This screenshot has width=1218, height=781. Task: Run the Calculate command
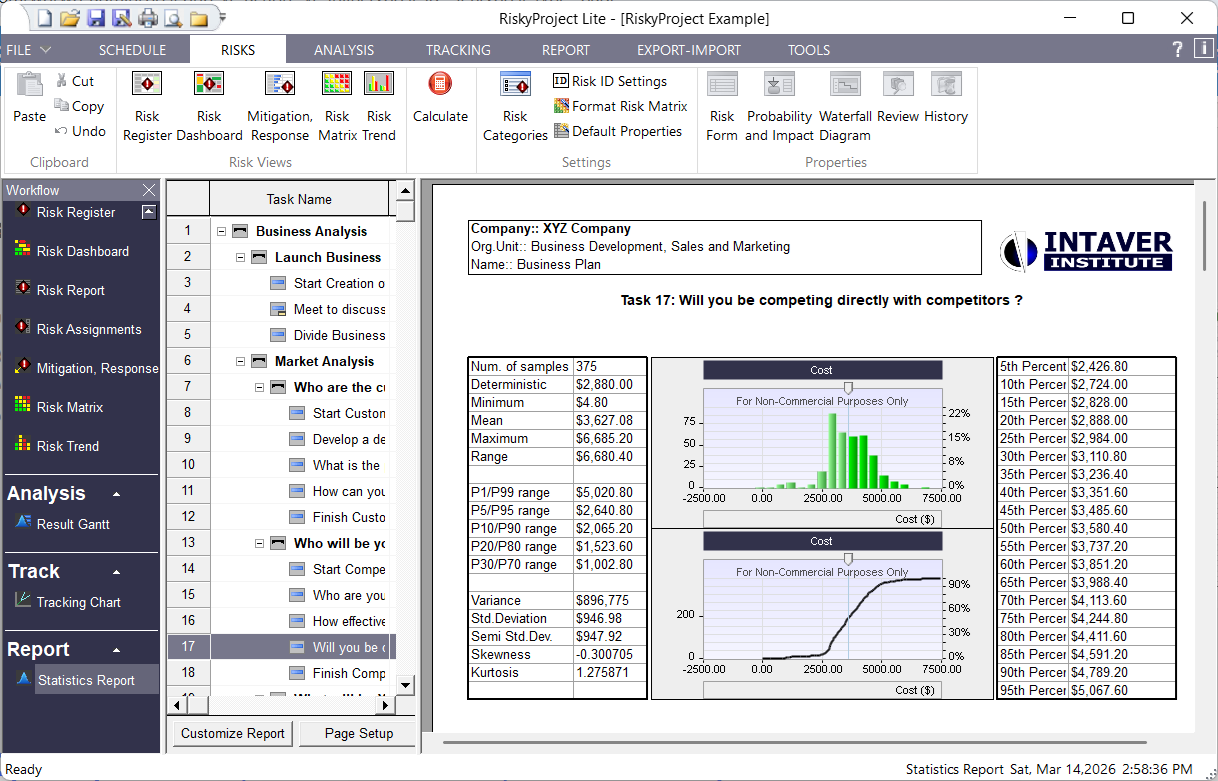[440, 105]
